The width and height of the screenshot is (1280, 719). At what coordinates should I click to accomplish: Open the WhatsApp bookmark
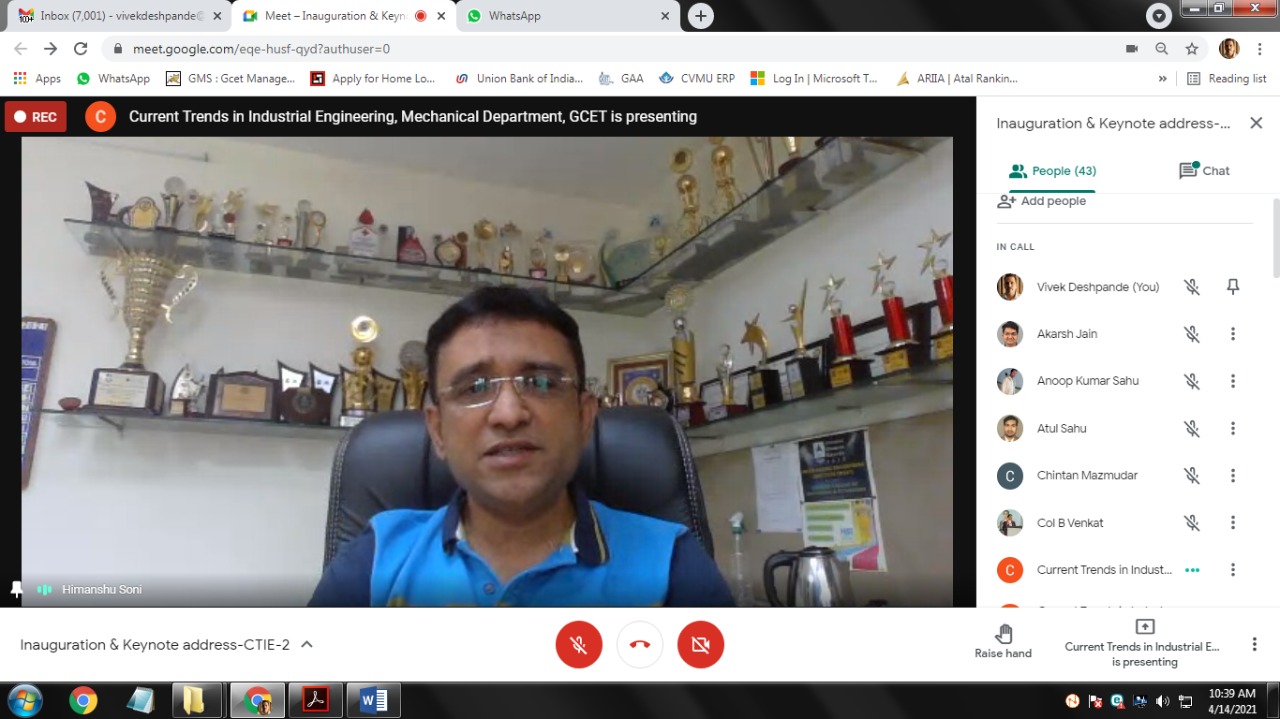113,78
